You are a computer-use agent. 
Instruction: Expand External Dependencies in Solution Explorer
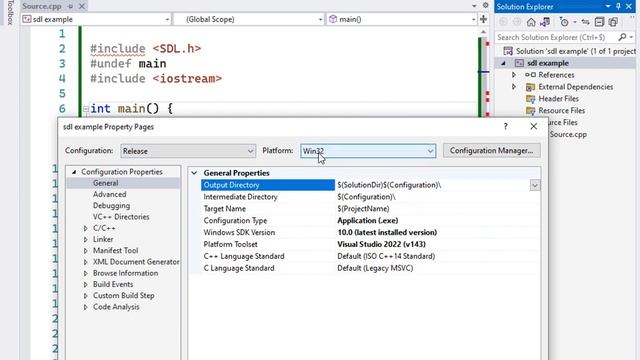coord(514,87)
